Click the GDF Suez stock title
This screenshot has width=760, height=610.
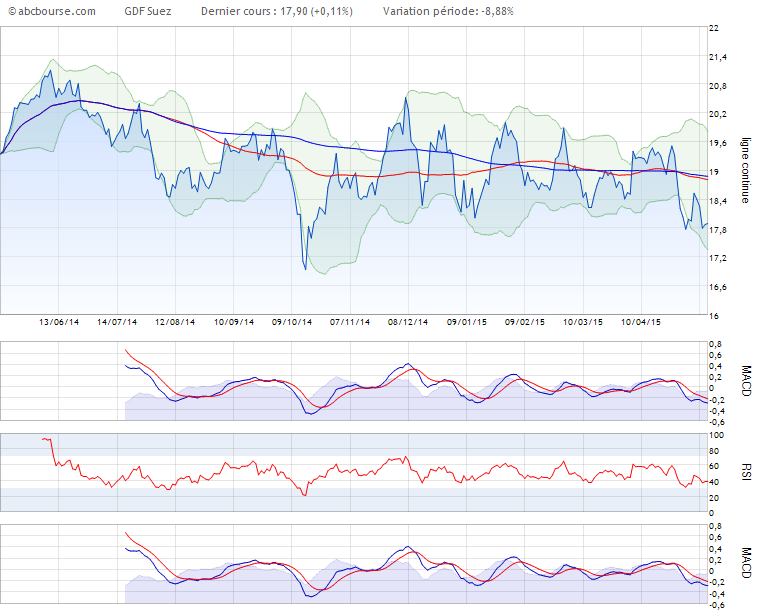147,11
